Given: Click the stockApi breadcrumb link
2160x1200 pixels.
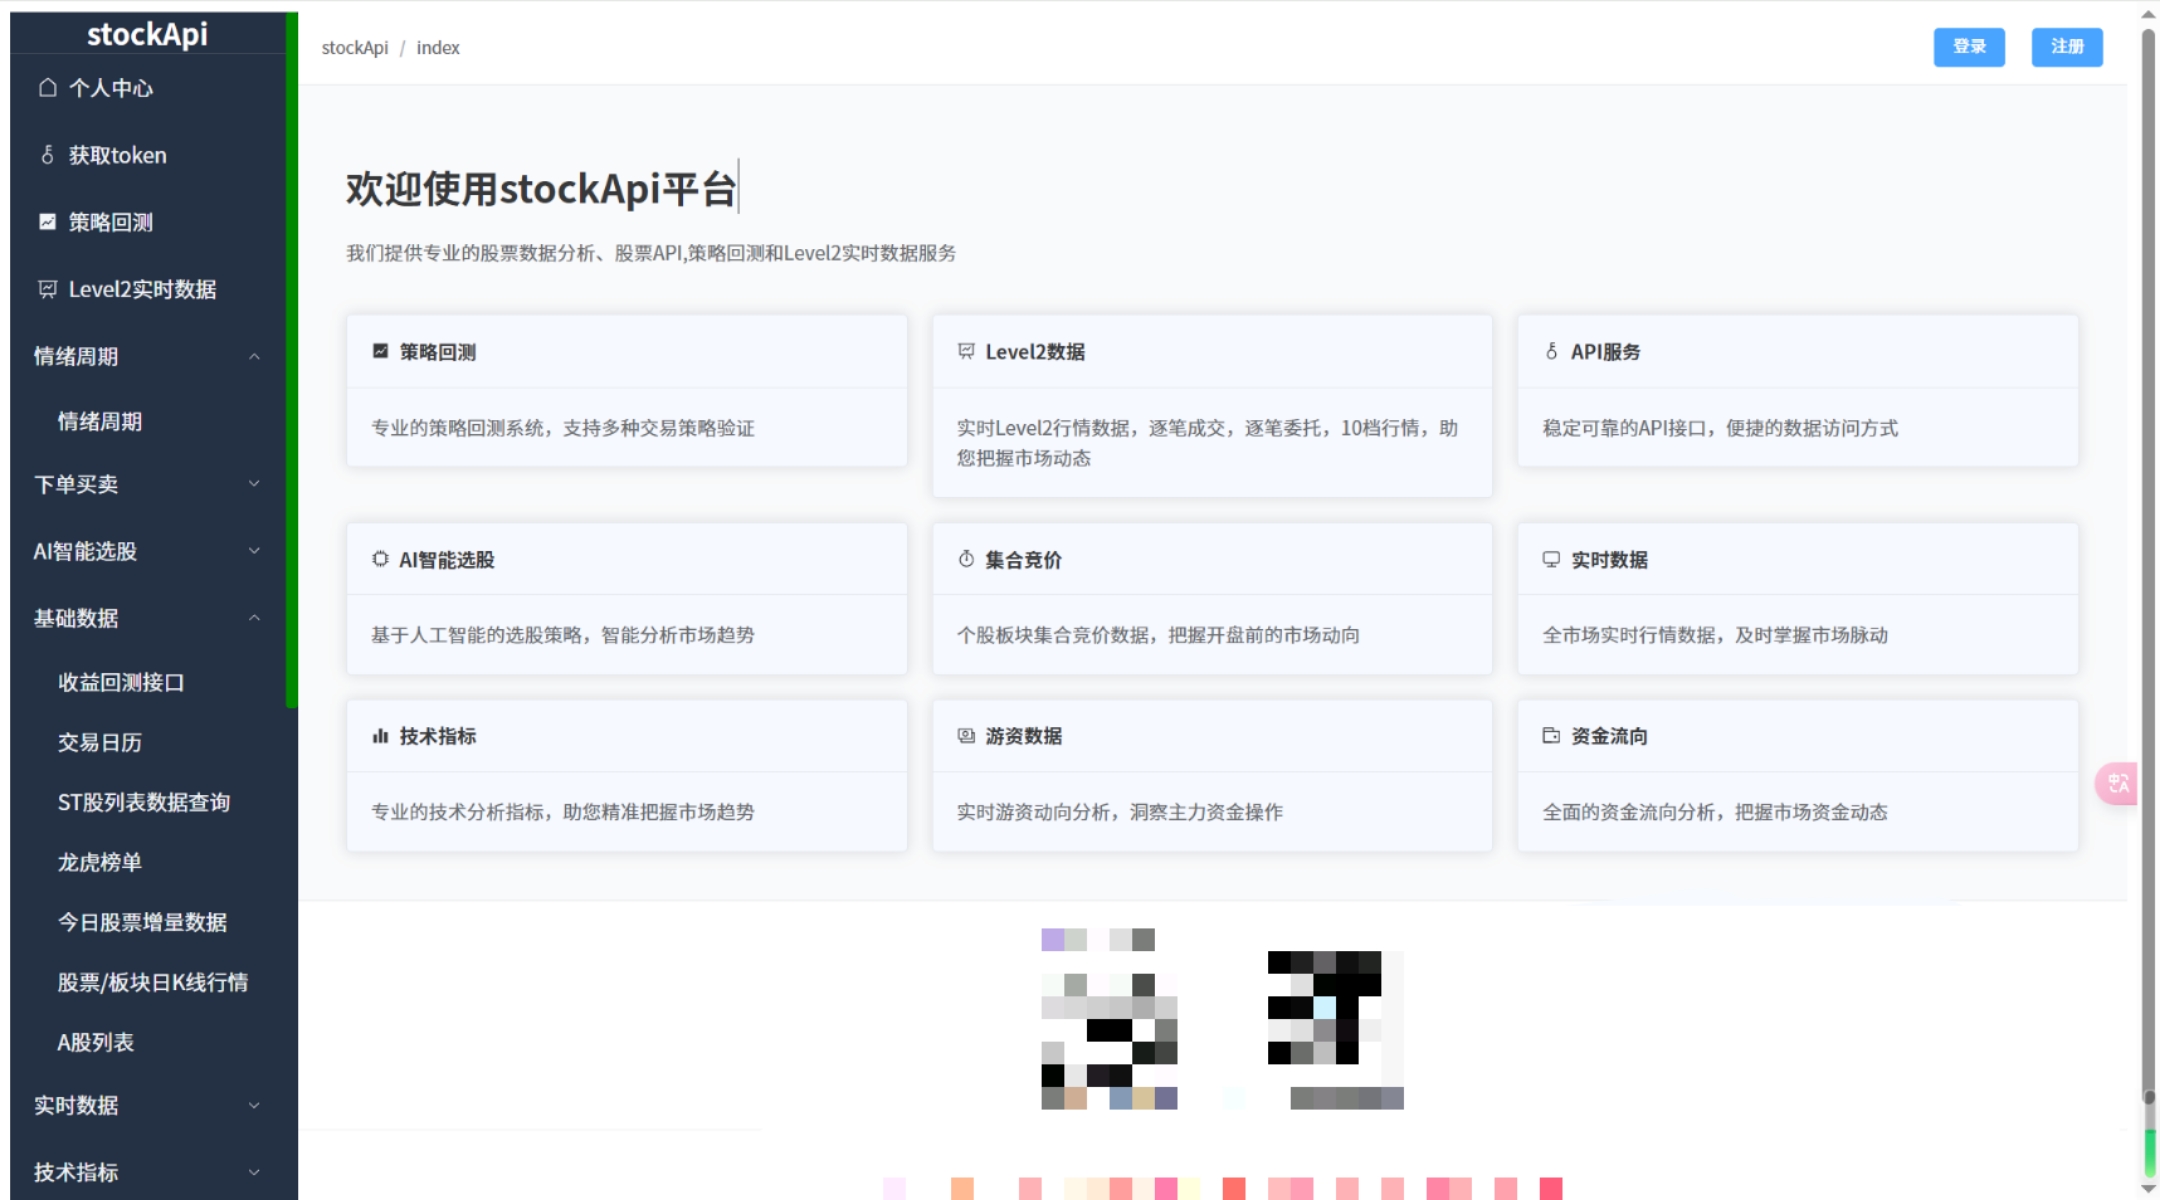Looking at the screenshot, I should [354, 48].
